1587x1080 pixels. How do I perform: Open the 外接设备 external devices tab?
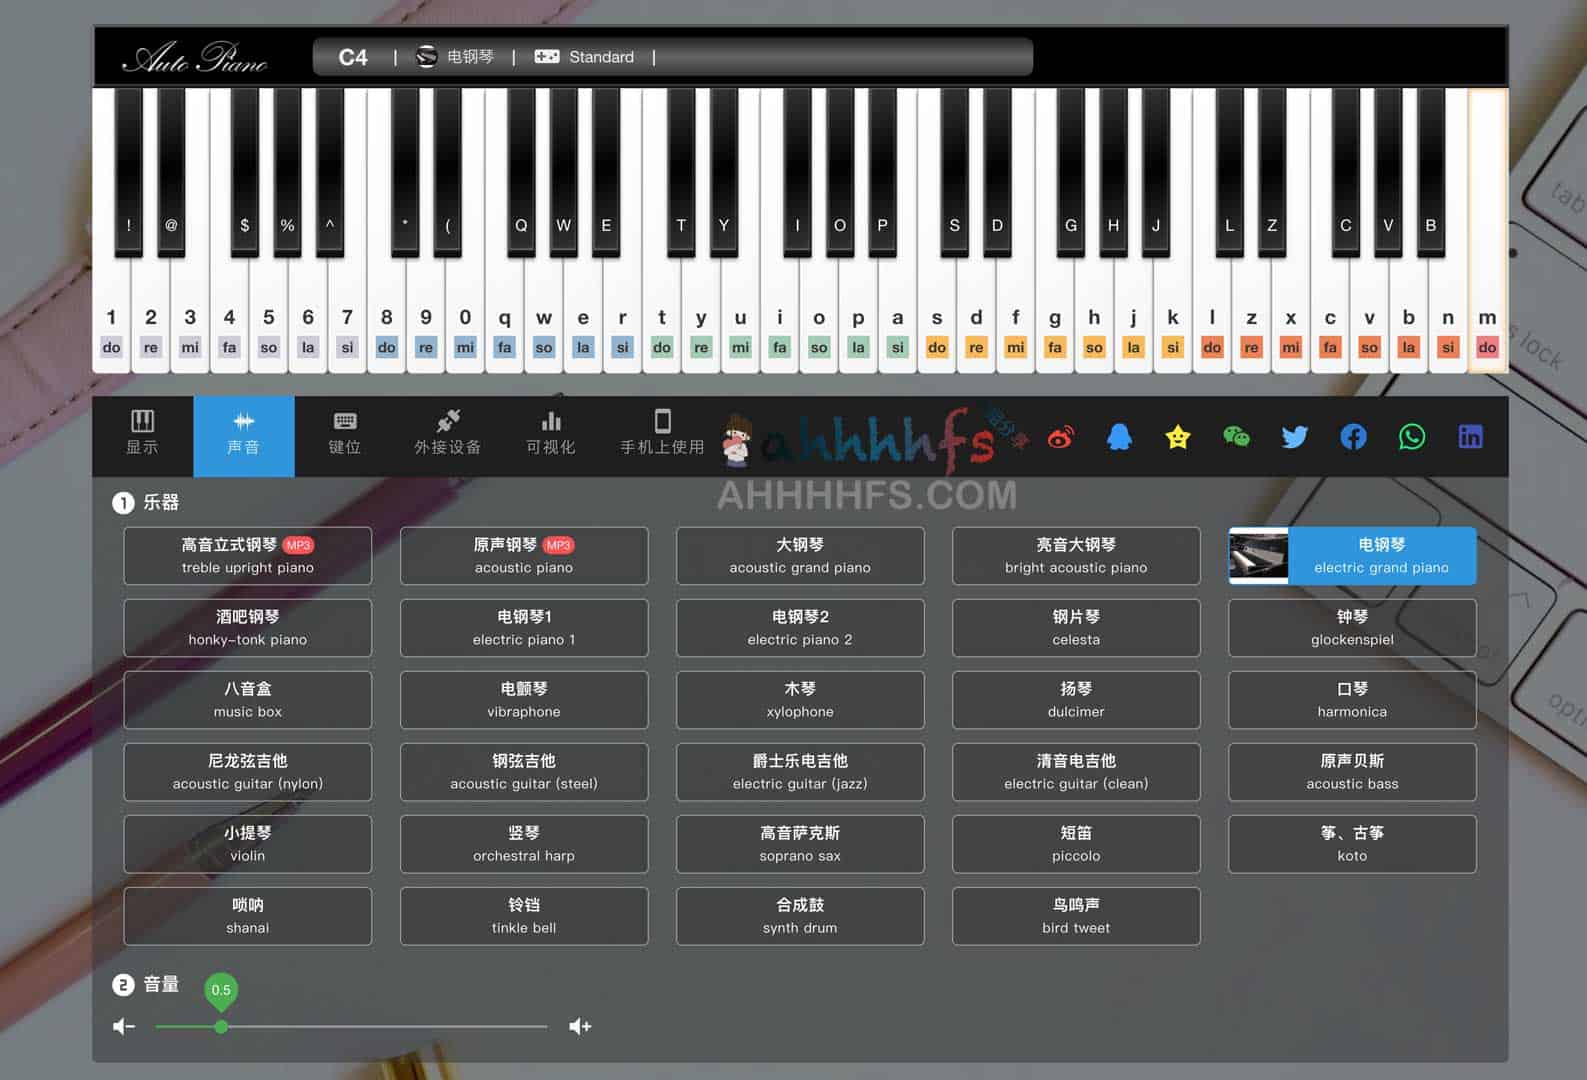coord(448,436)
